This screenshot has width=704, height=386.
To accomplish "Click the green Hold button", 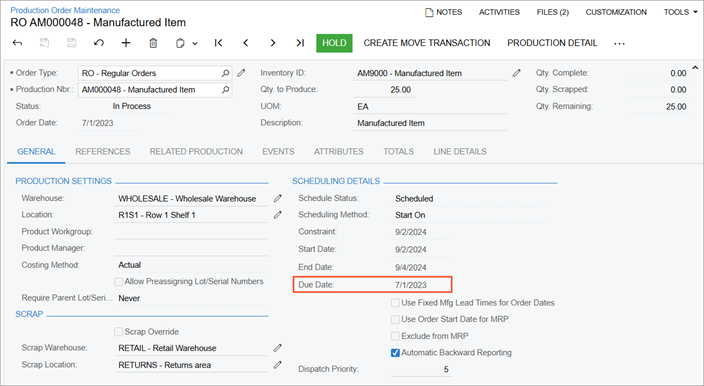I will [x=334, y=43].
